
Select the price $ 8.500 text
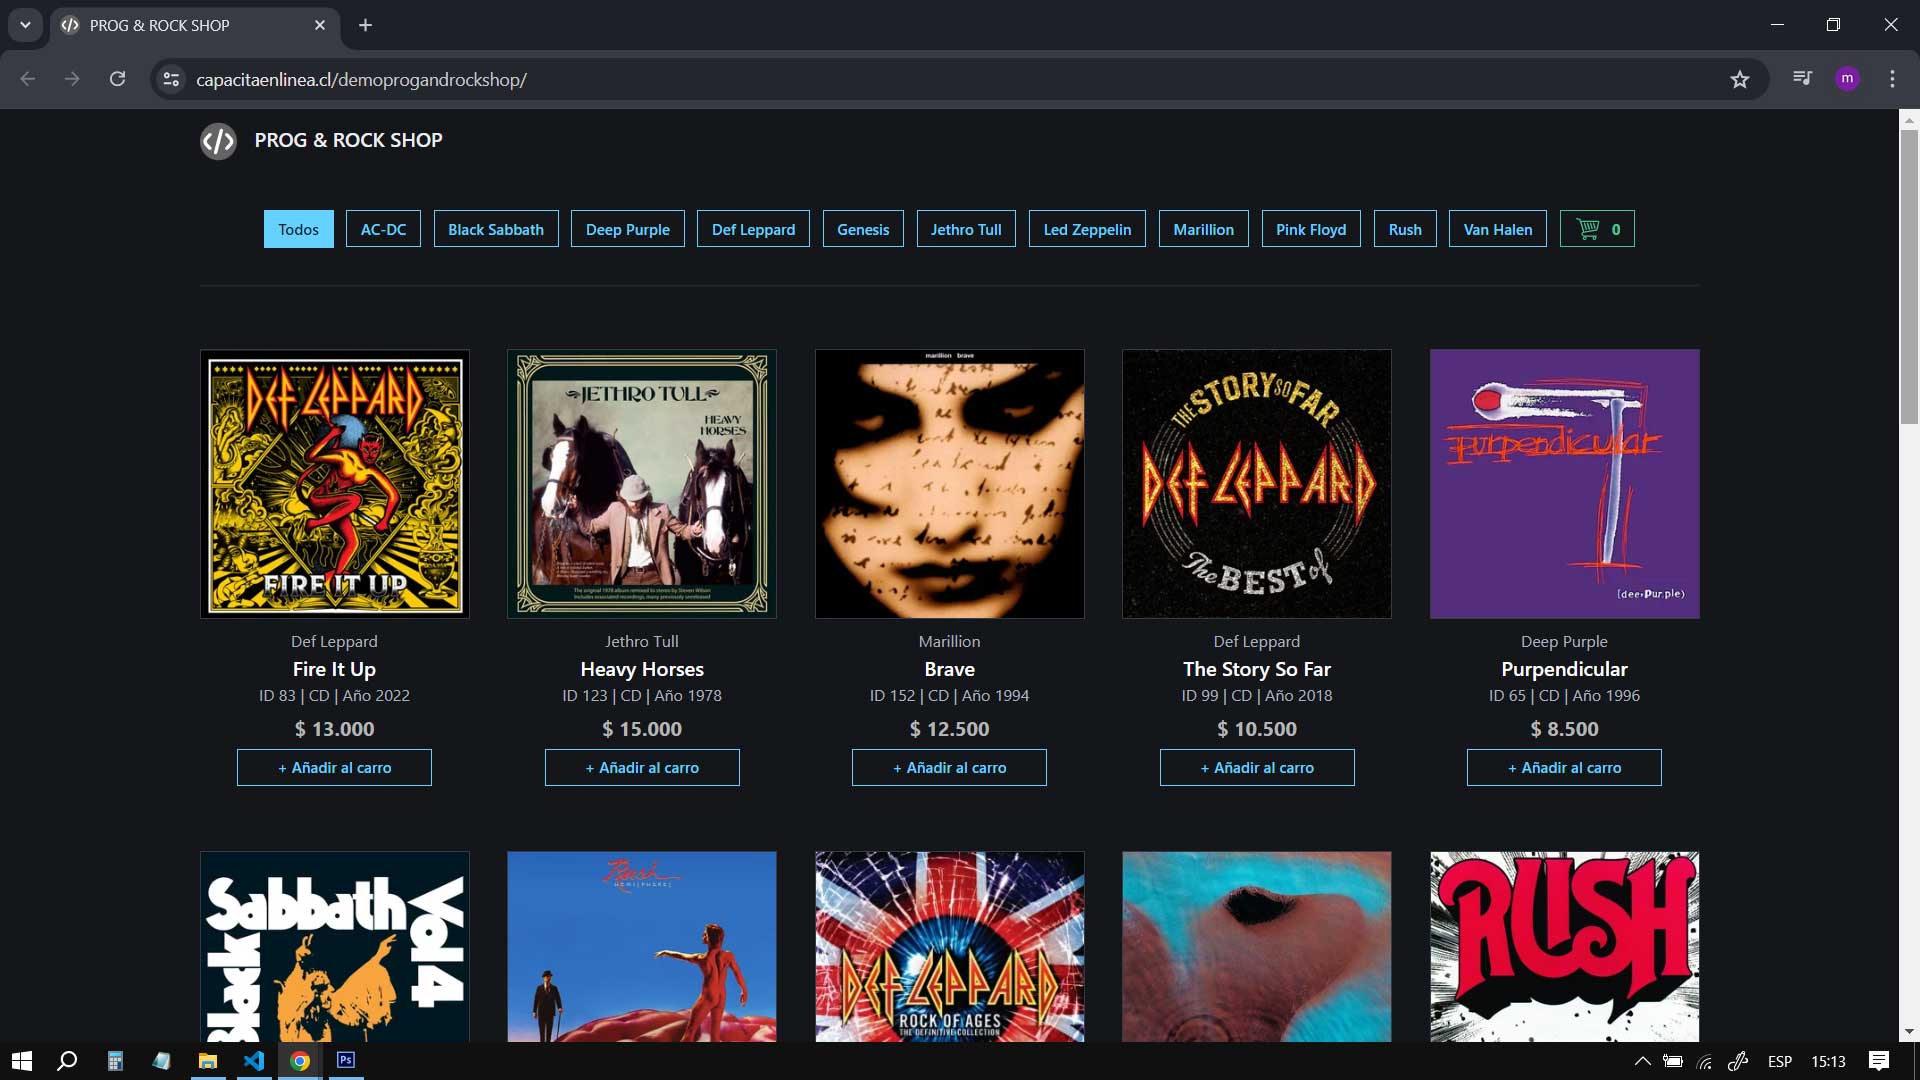pos(1564,729)
